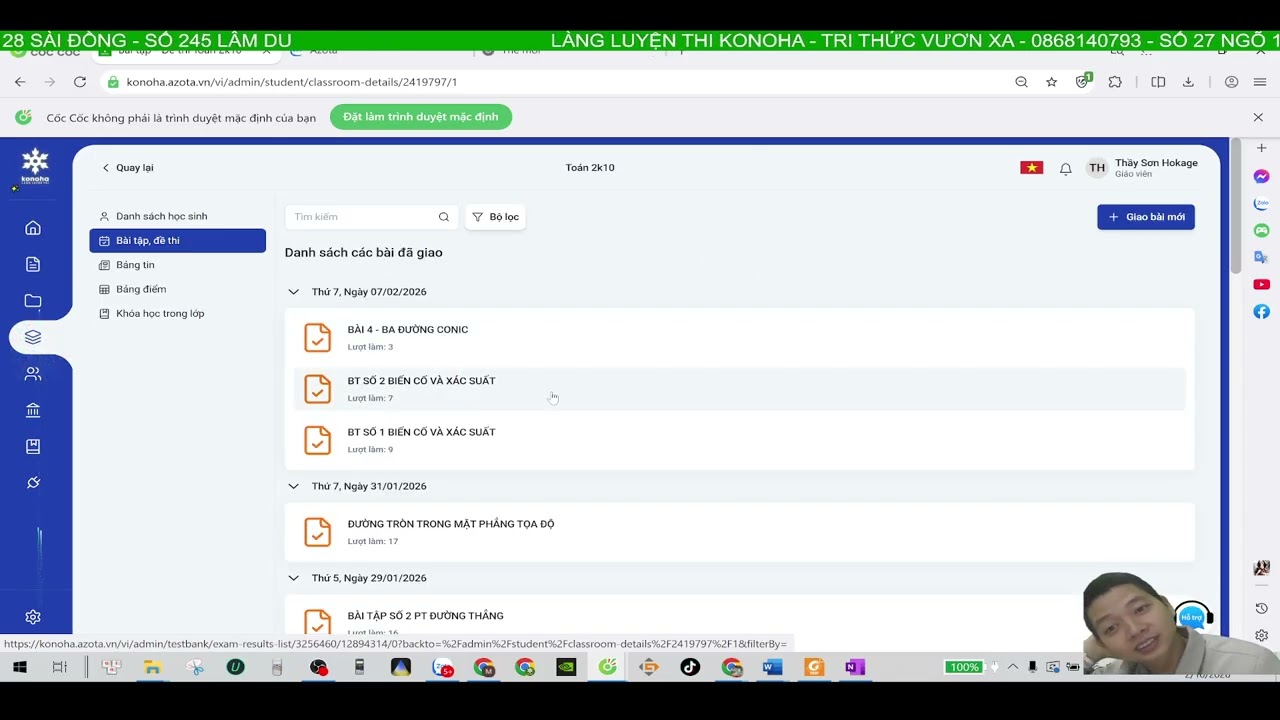Open BT SỐ 2 BIẾN CỐ VÀ XÁC SUẤT
This screenshot has width=1280, height=720.
coord(740,389)
